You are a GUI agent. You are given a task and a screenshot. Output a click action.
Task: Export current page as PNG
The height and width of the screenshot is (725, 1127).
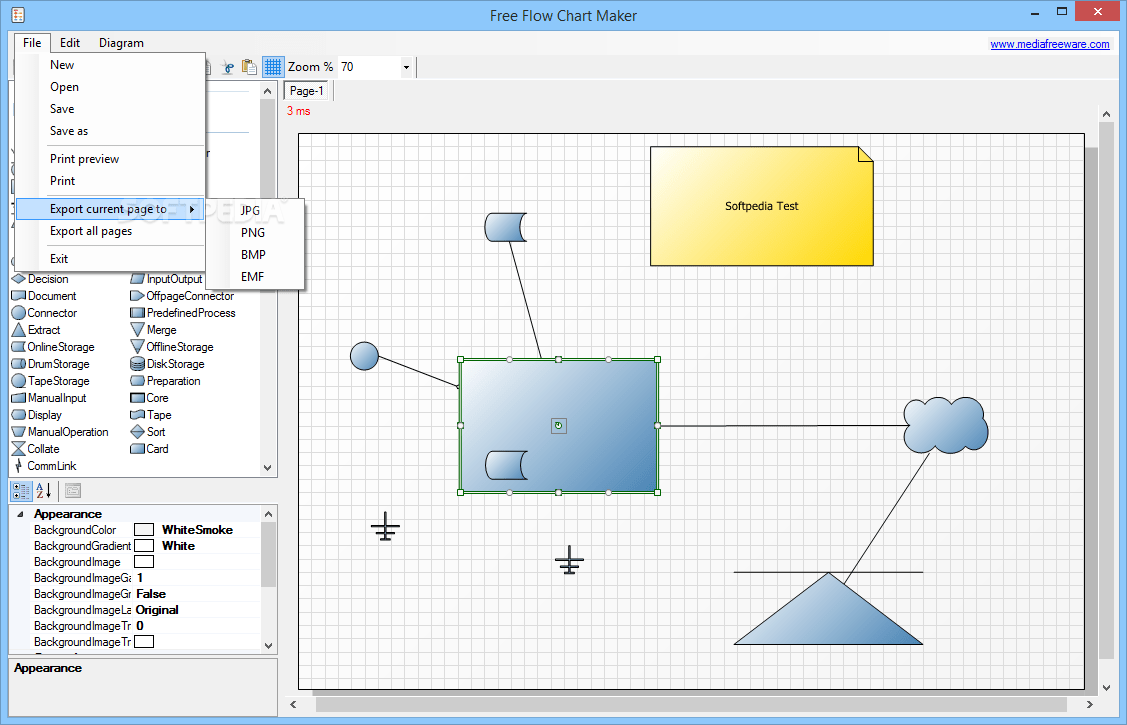click(252, 232)
